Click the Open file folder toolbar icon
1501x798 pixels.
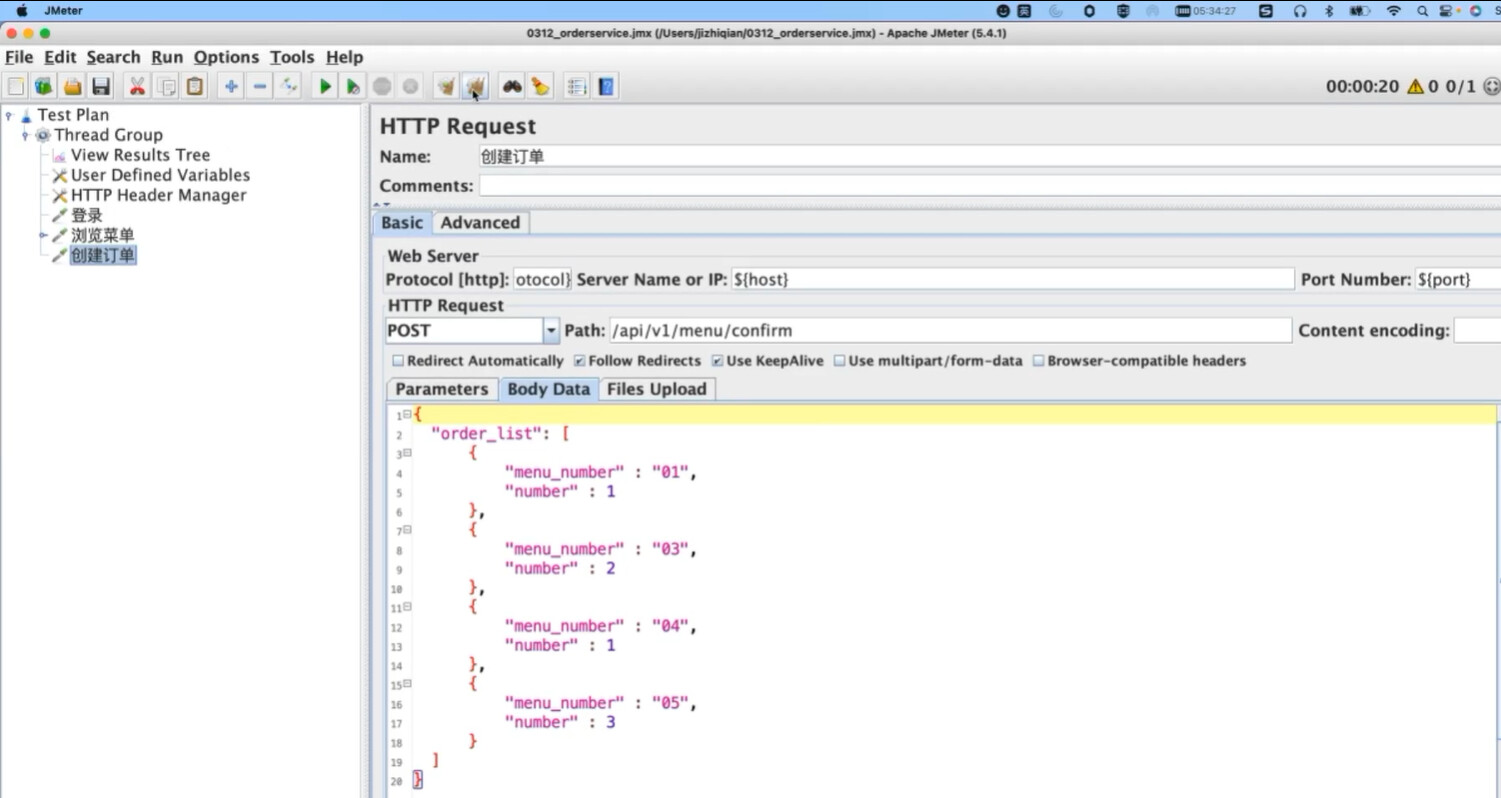(x=73, y=87)
